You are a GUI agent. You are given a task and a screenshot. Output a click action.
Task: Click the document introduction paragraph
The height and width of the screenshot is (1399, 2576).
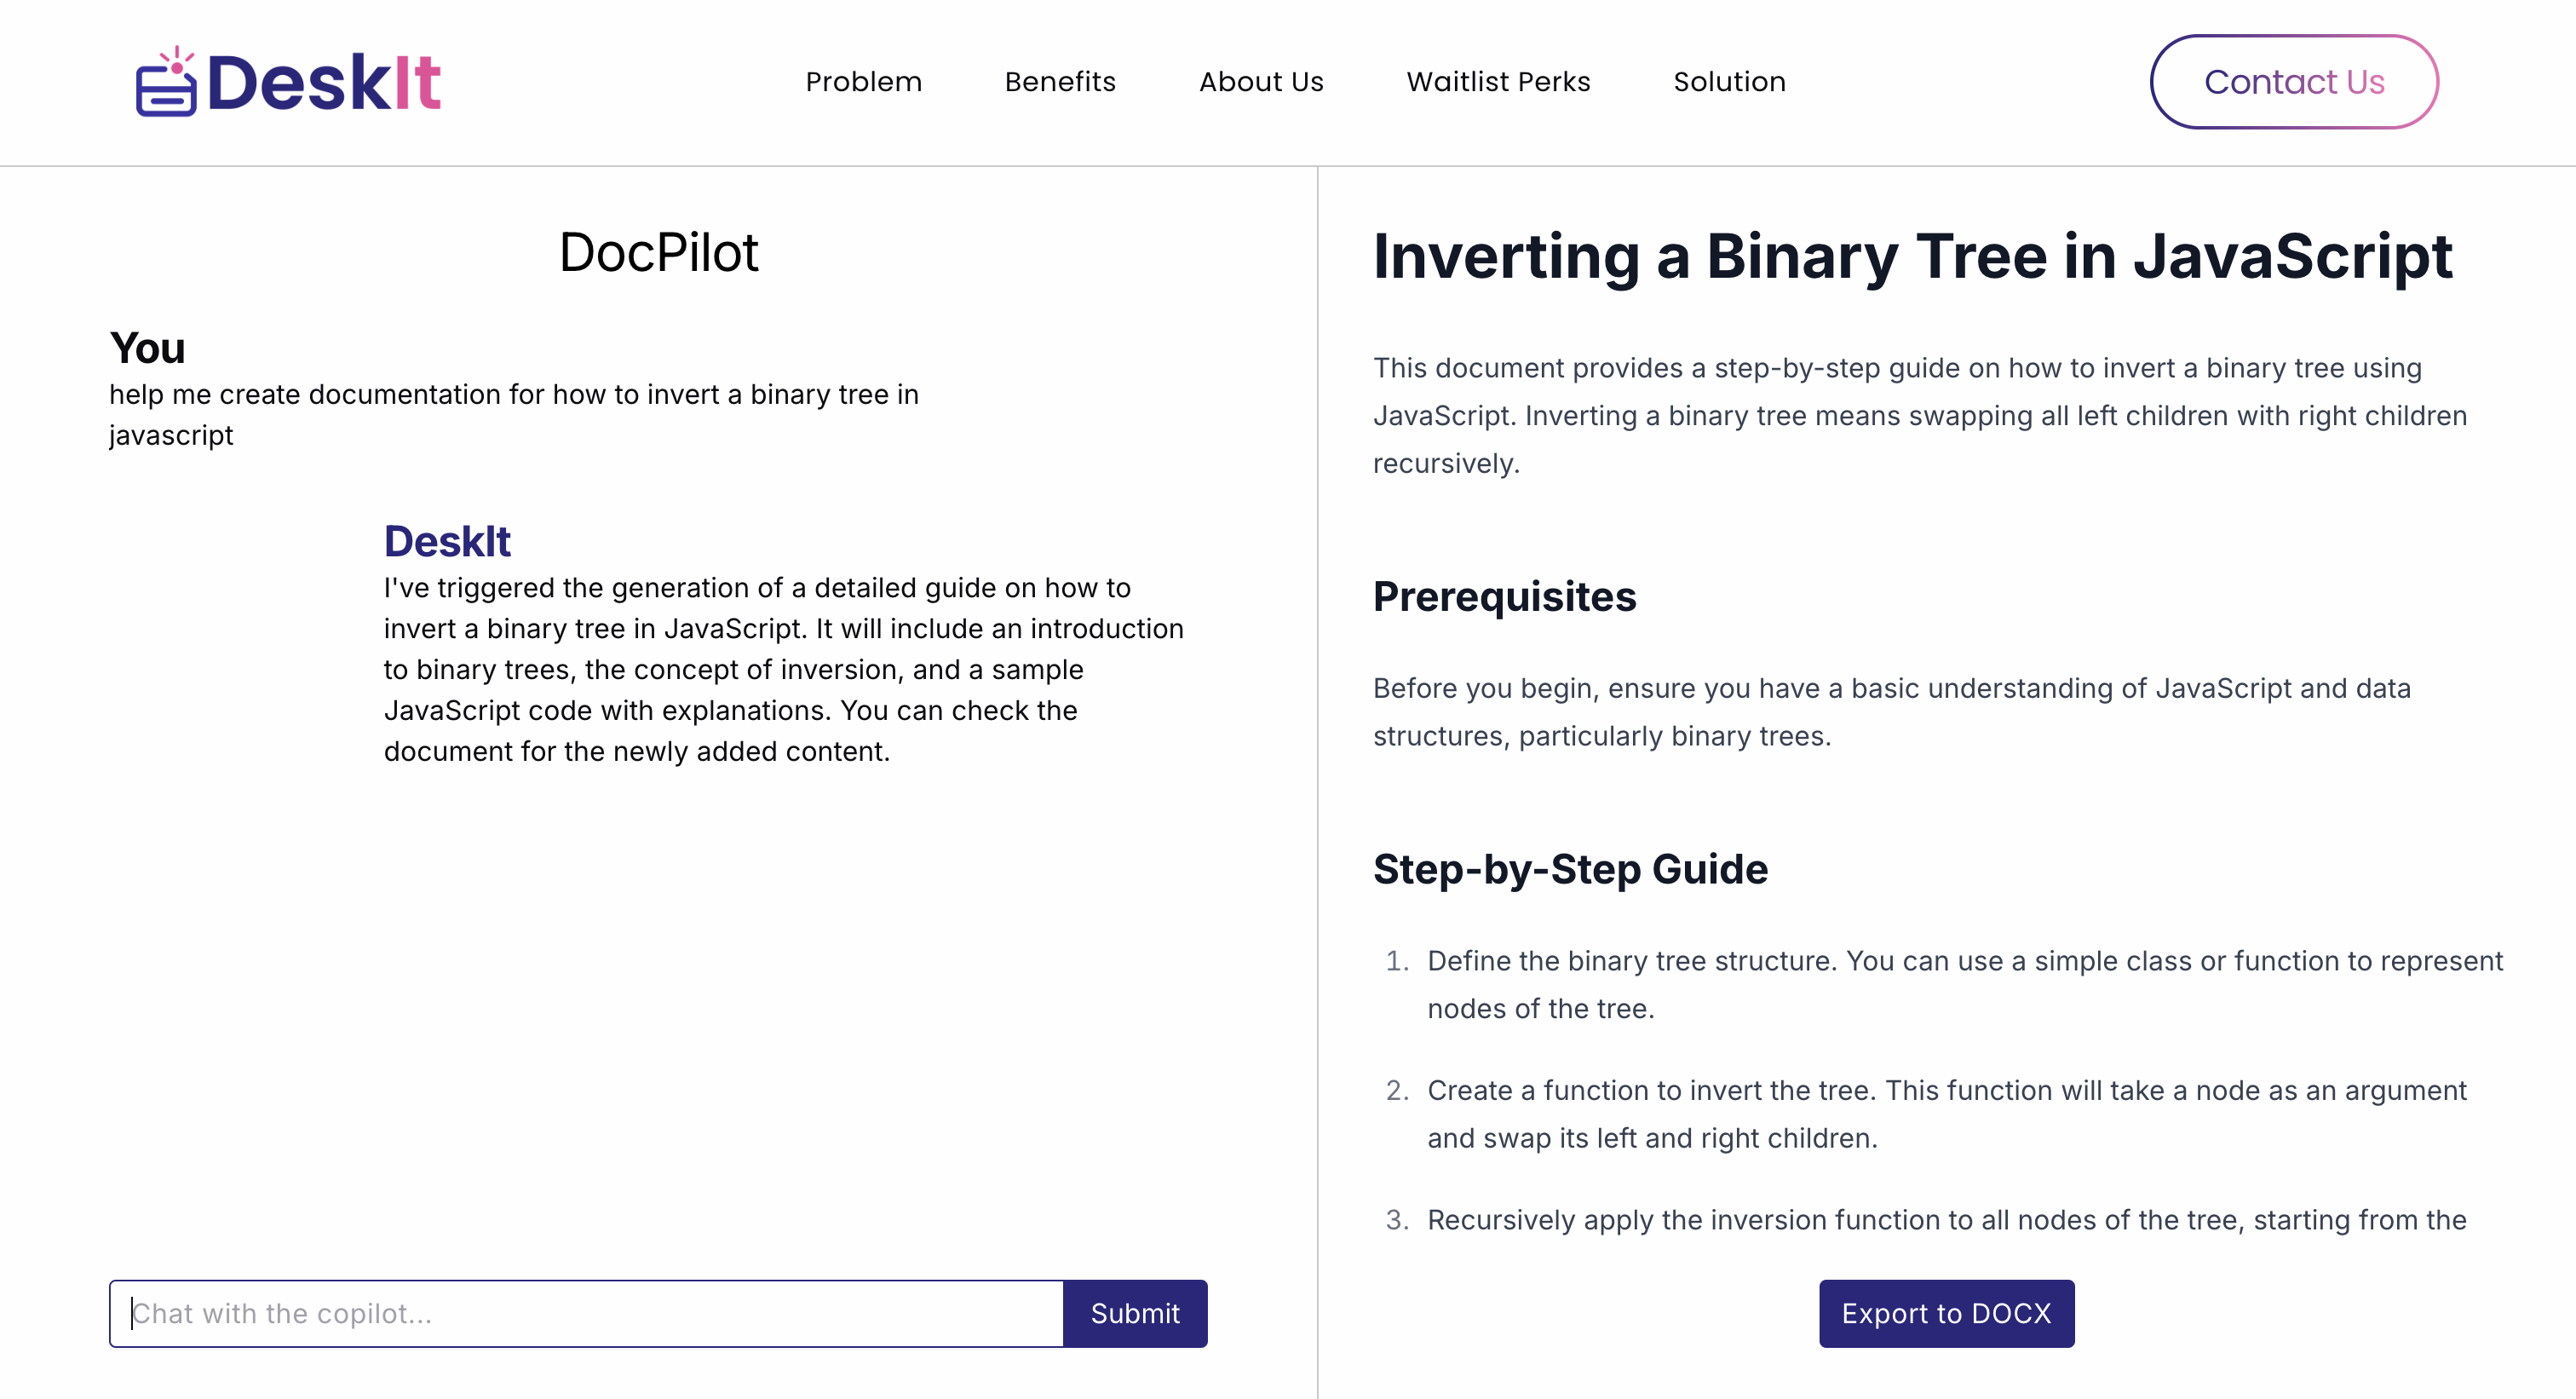1919,415
